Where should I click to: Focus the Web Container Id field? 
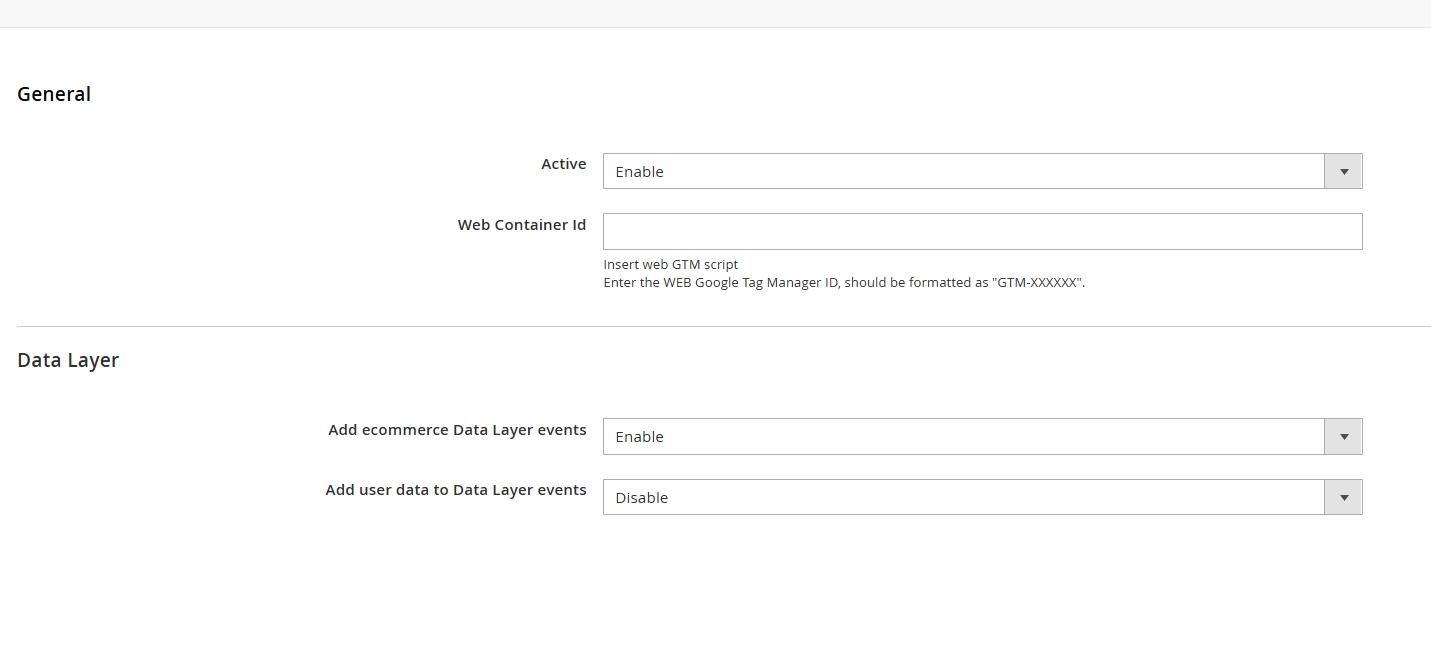point(982,231)
